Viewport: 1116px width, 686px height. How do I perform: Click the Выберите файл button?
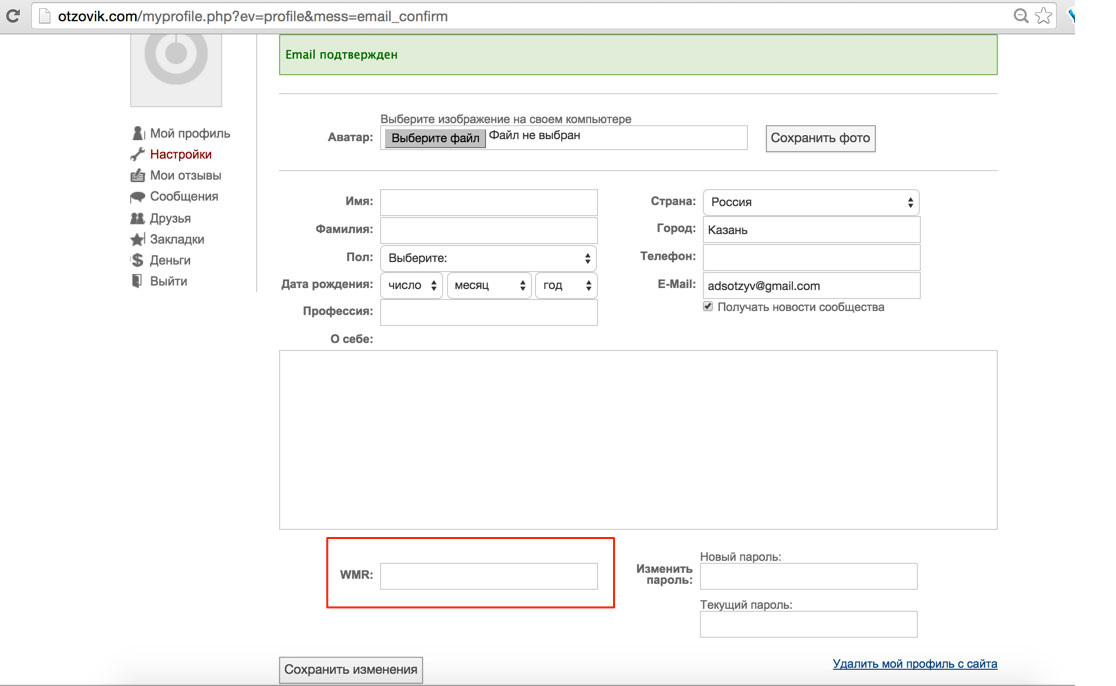435,138
